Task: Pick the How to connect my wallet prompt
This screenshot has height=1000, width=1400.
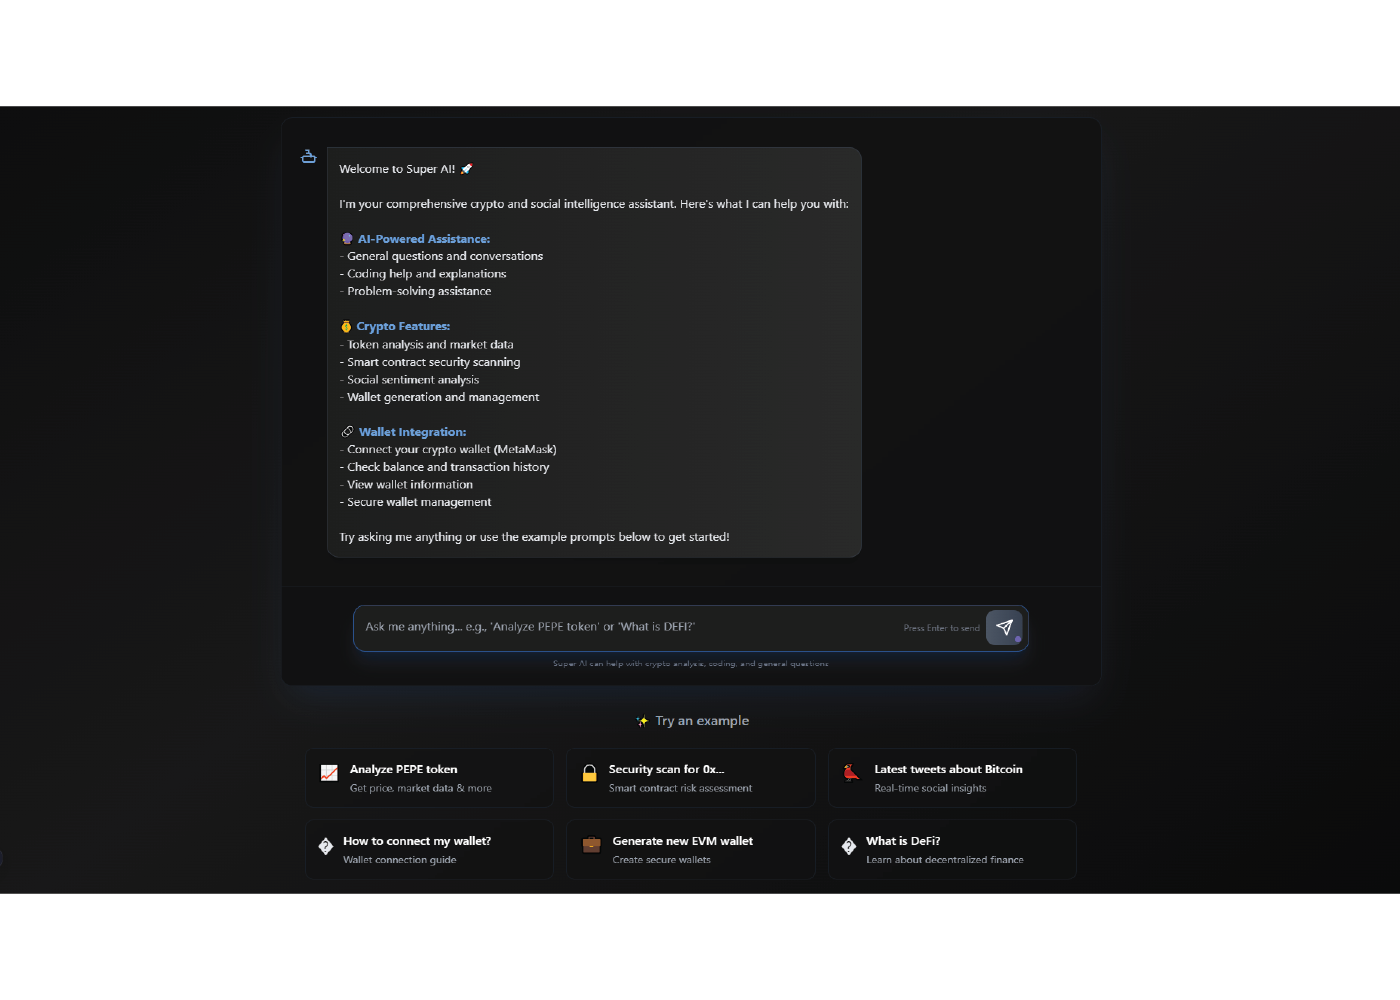Action: [x=430, y=850]
